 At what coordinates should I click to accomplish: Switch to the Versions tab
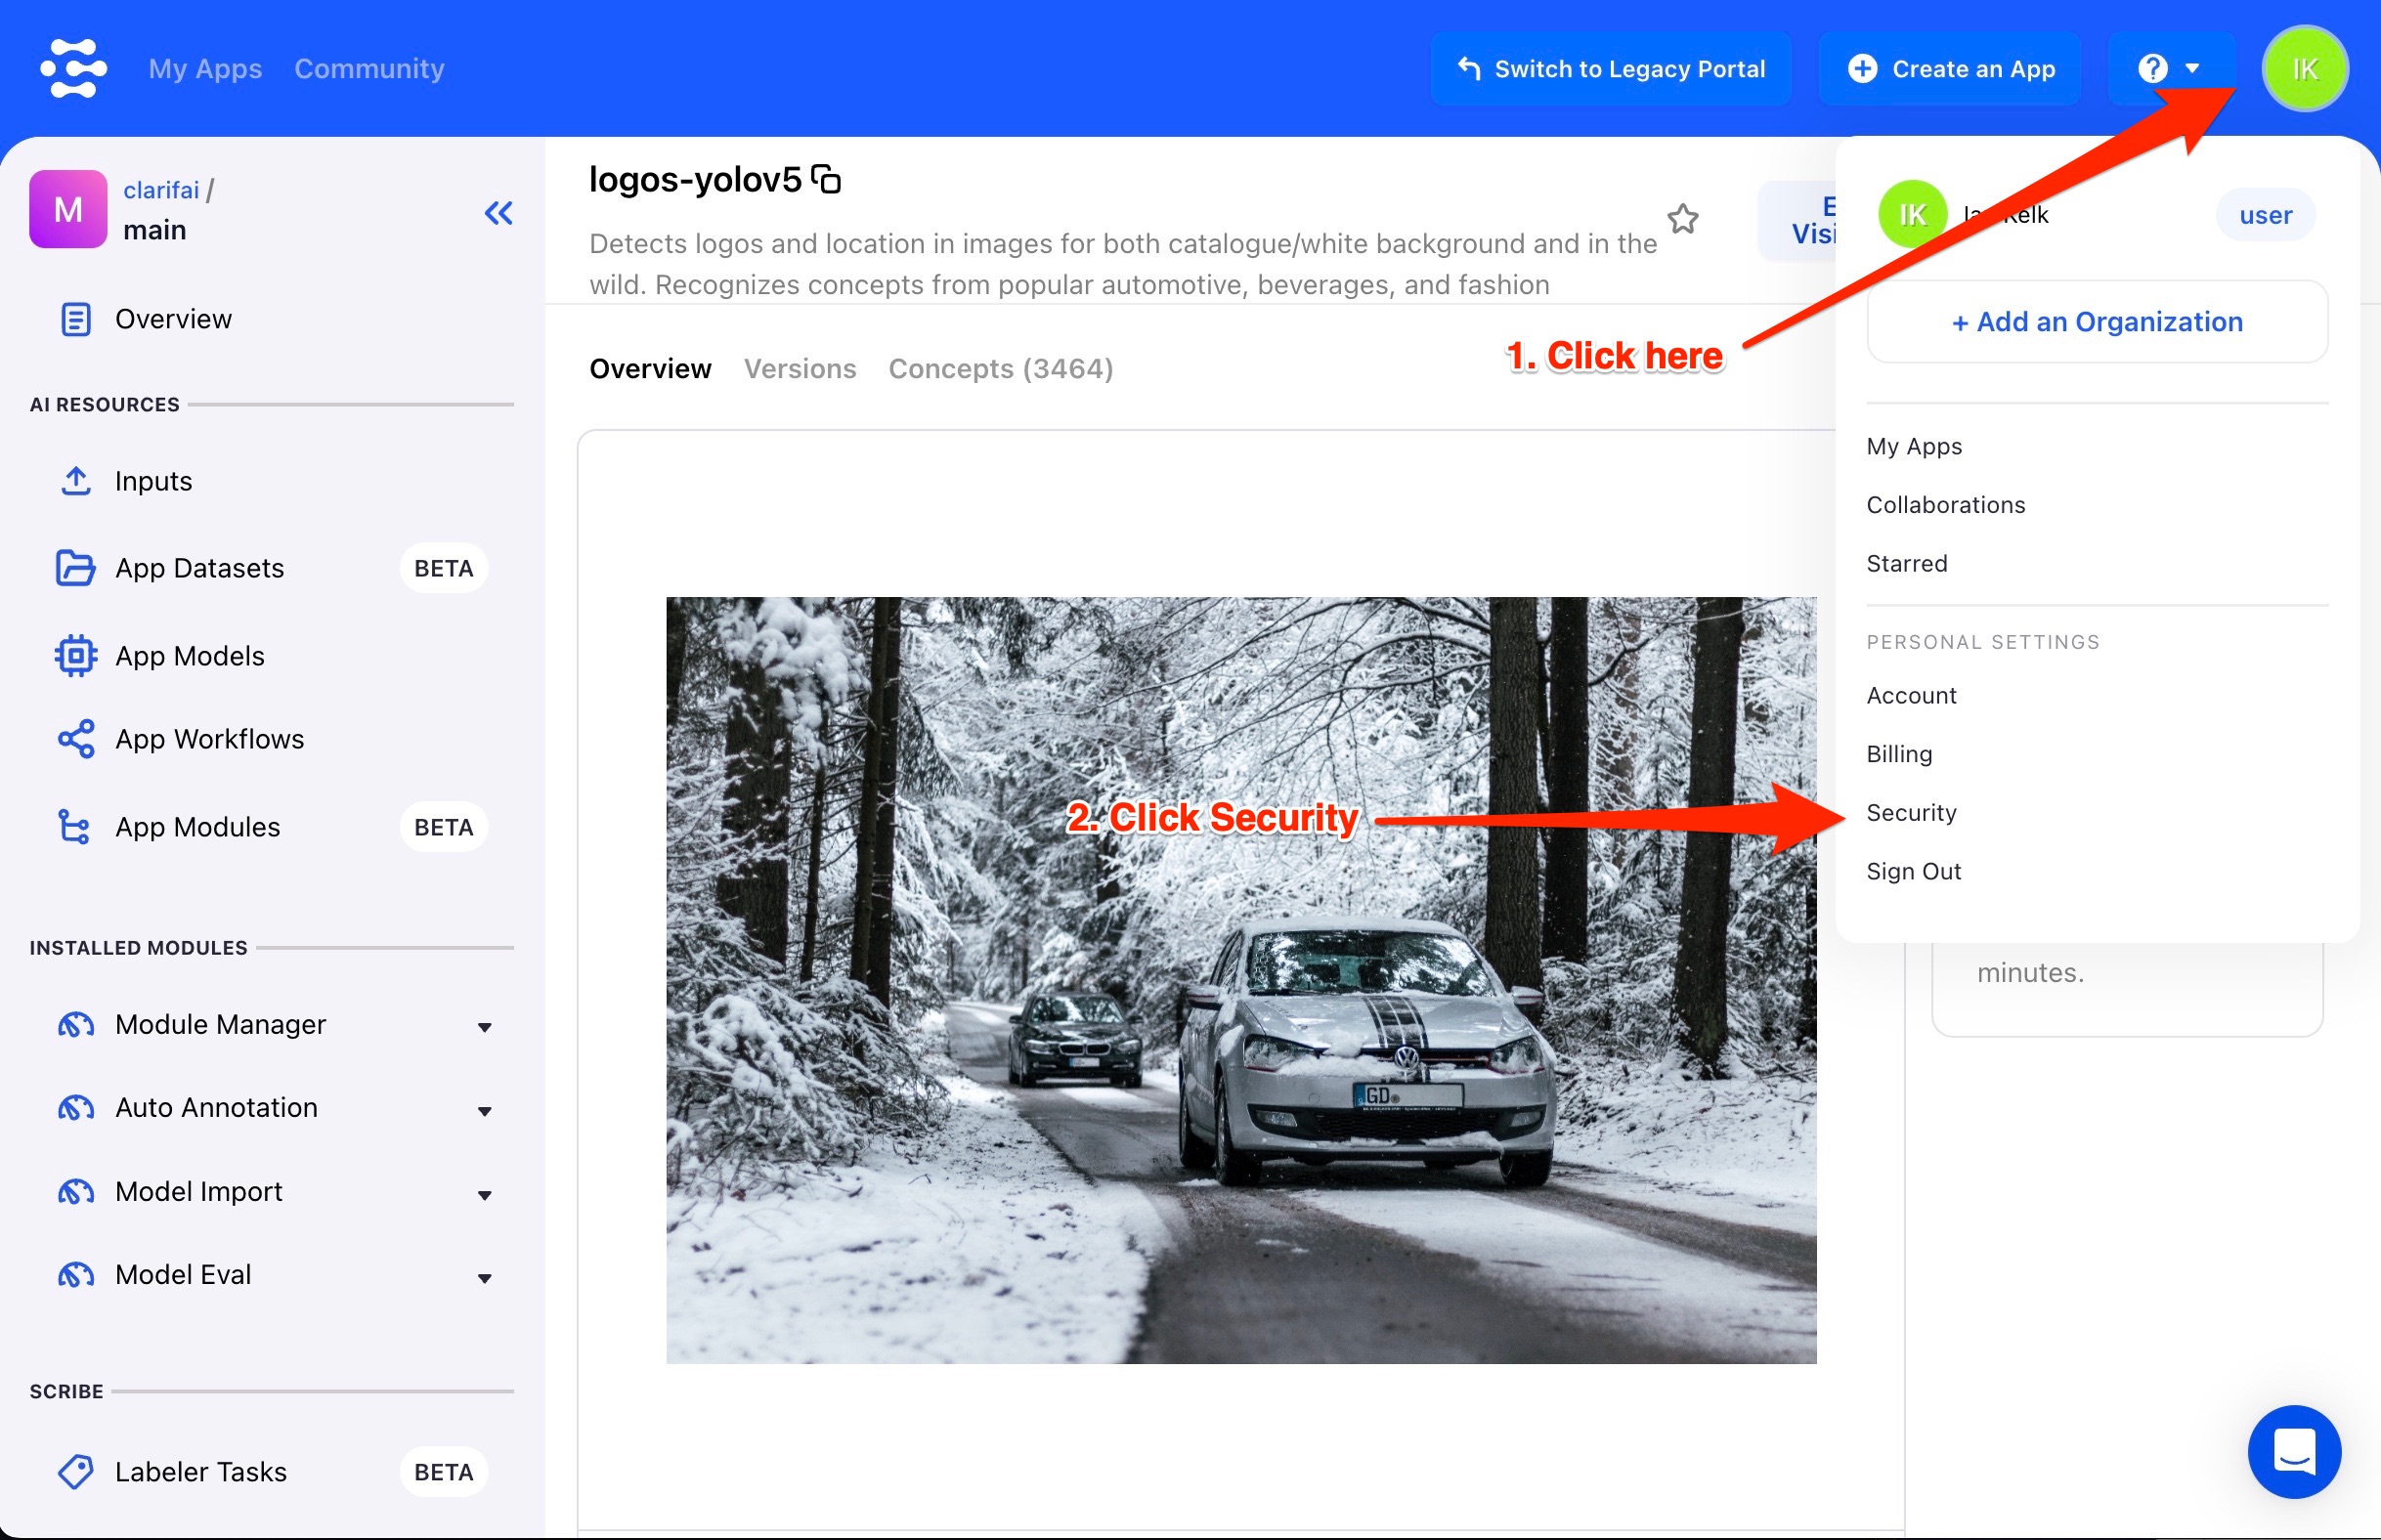(799, 369)
